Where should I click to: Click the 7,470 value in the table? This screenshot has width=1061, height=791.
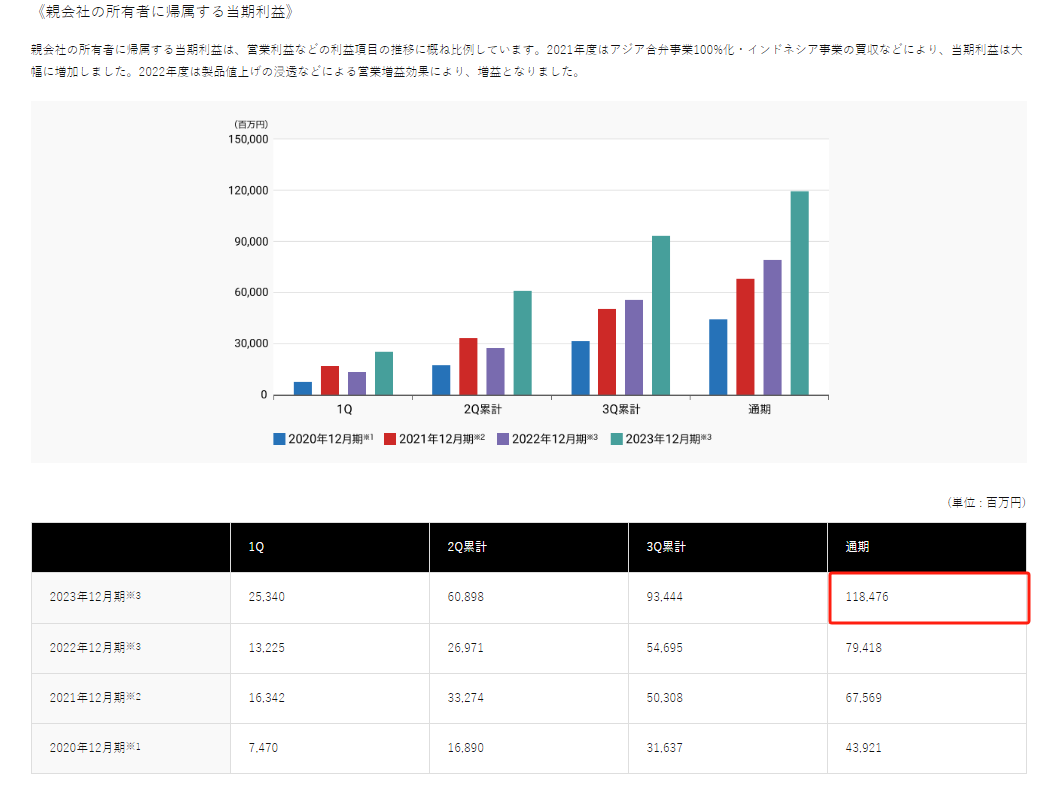(263, 747)
